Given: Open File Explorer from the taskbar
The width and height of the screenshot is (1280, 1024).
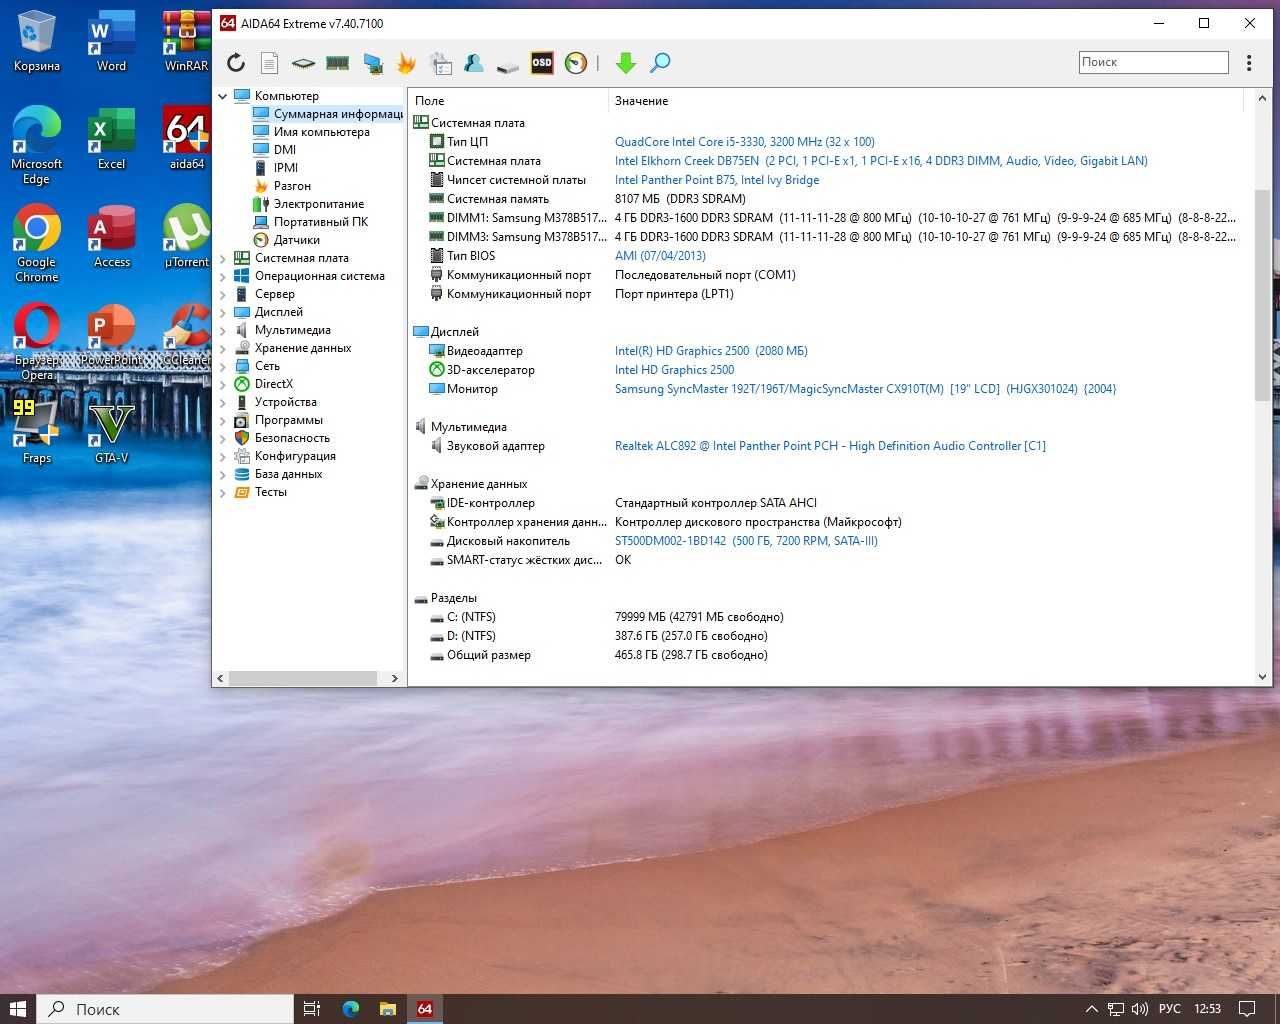Looking at the screenshot, I should 387,1009.
